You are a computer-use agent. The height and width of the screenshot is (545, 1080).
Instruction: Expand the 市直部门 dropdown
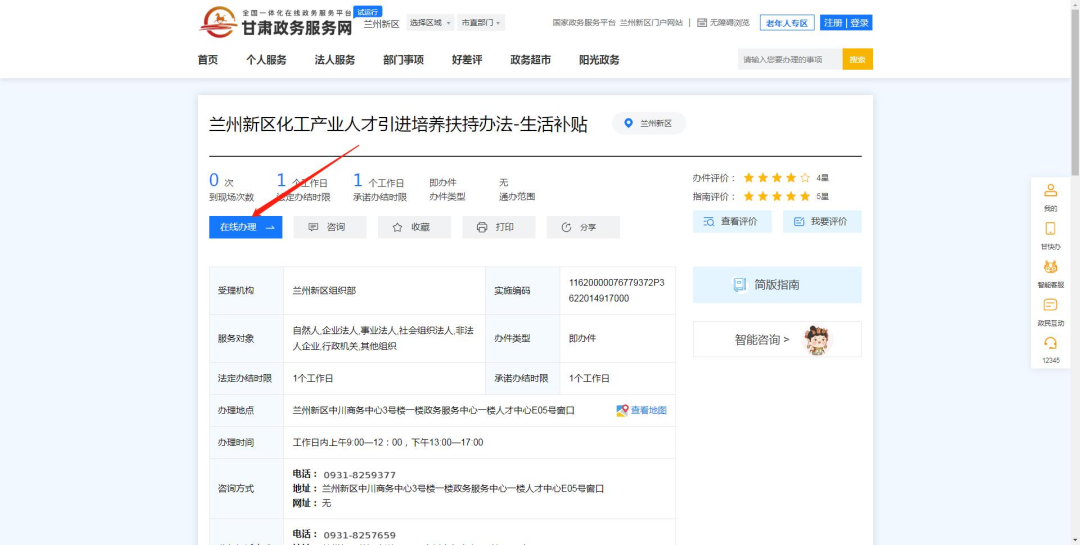[x=481, y=23]
